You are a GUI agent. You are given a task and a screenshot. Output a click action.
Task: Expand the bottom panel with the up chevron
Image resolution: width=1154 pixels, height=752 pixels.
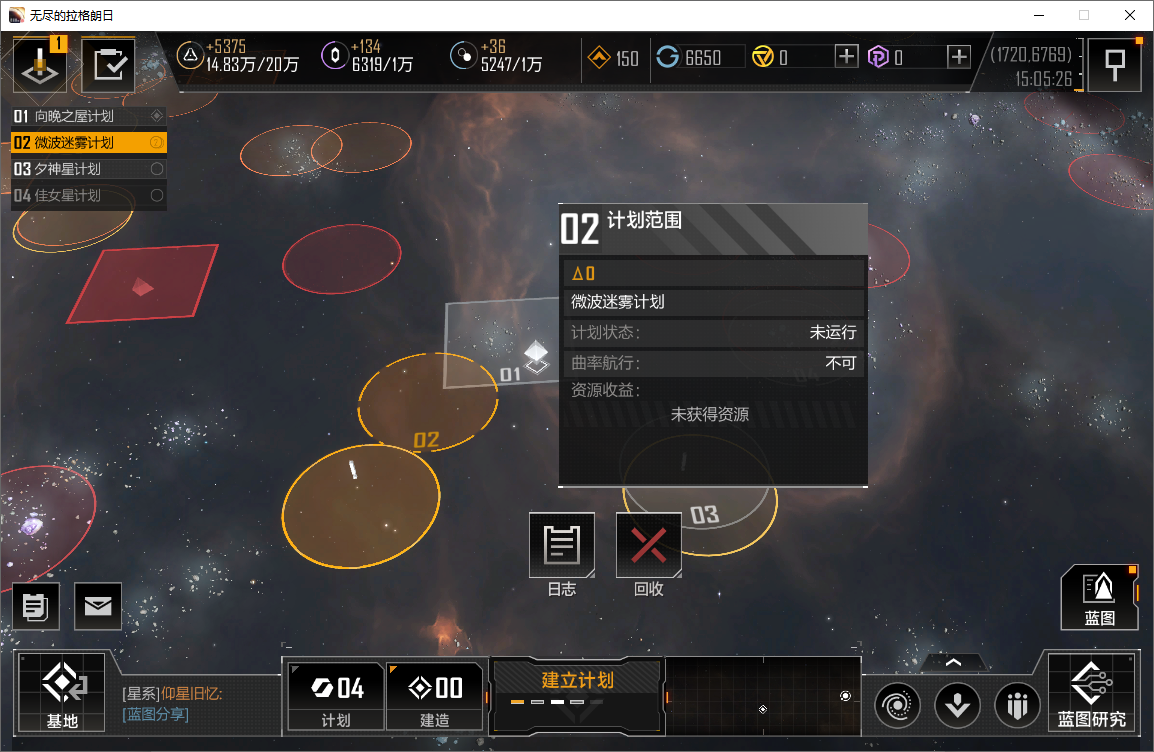[953, 662]
